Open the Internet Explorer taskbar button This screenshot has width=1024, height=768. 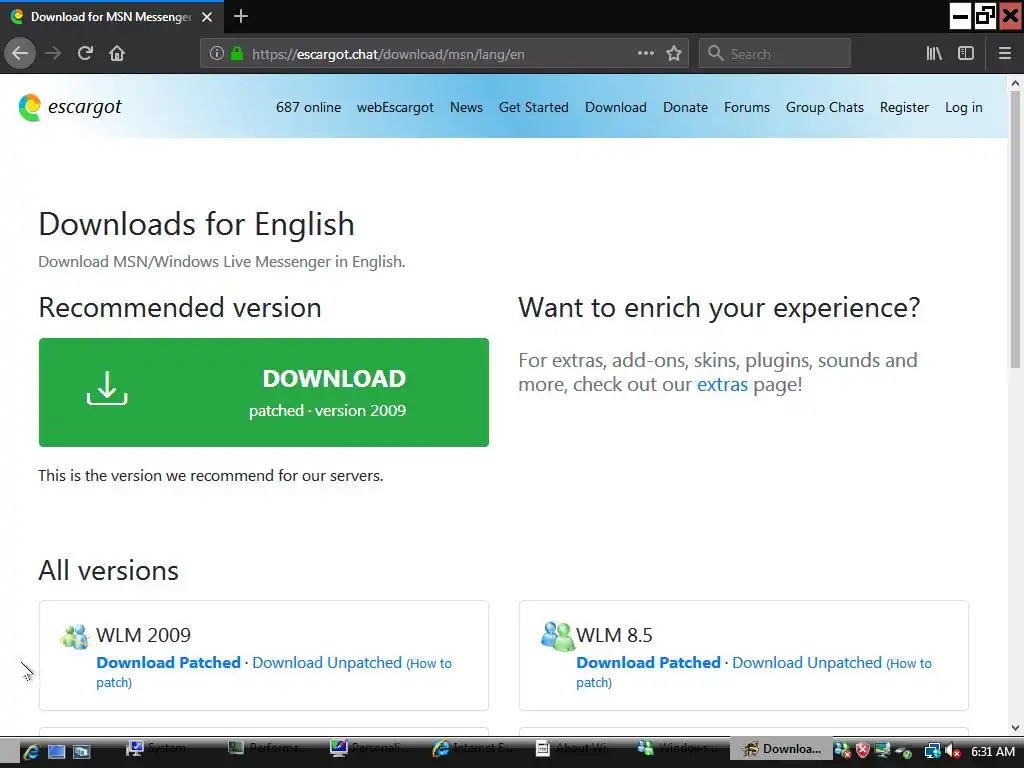[x=472, y=748]
